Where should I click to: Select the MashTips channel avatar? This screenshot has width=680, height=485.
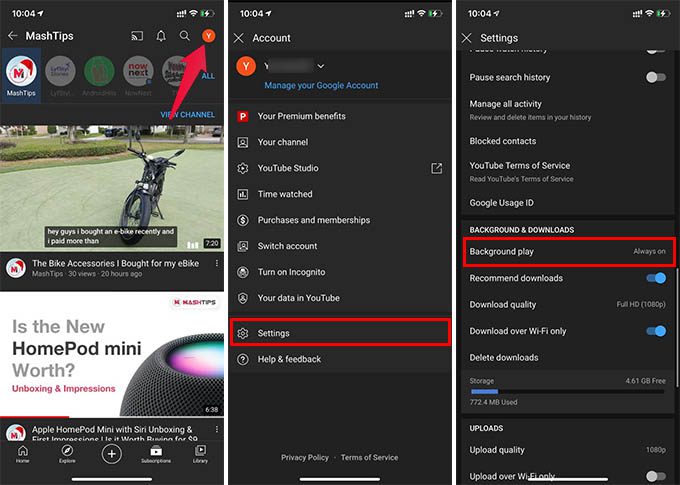(21, 72)
